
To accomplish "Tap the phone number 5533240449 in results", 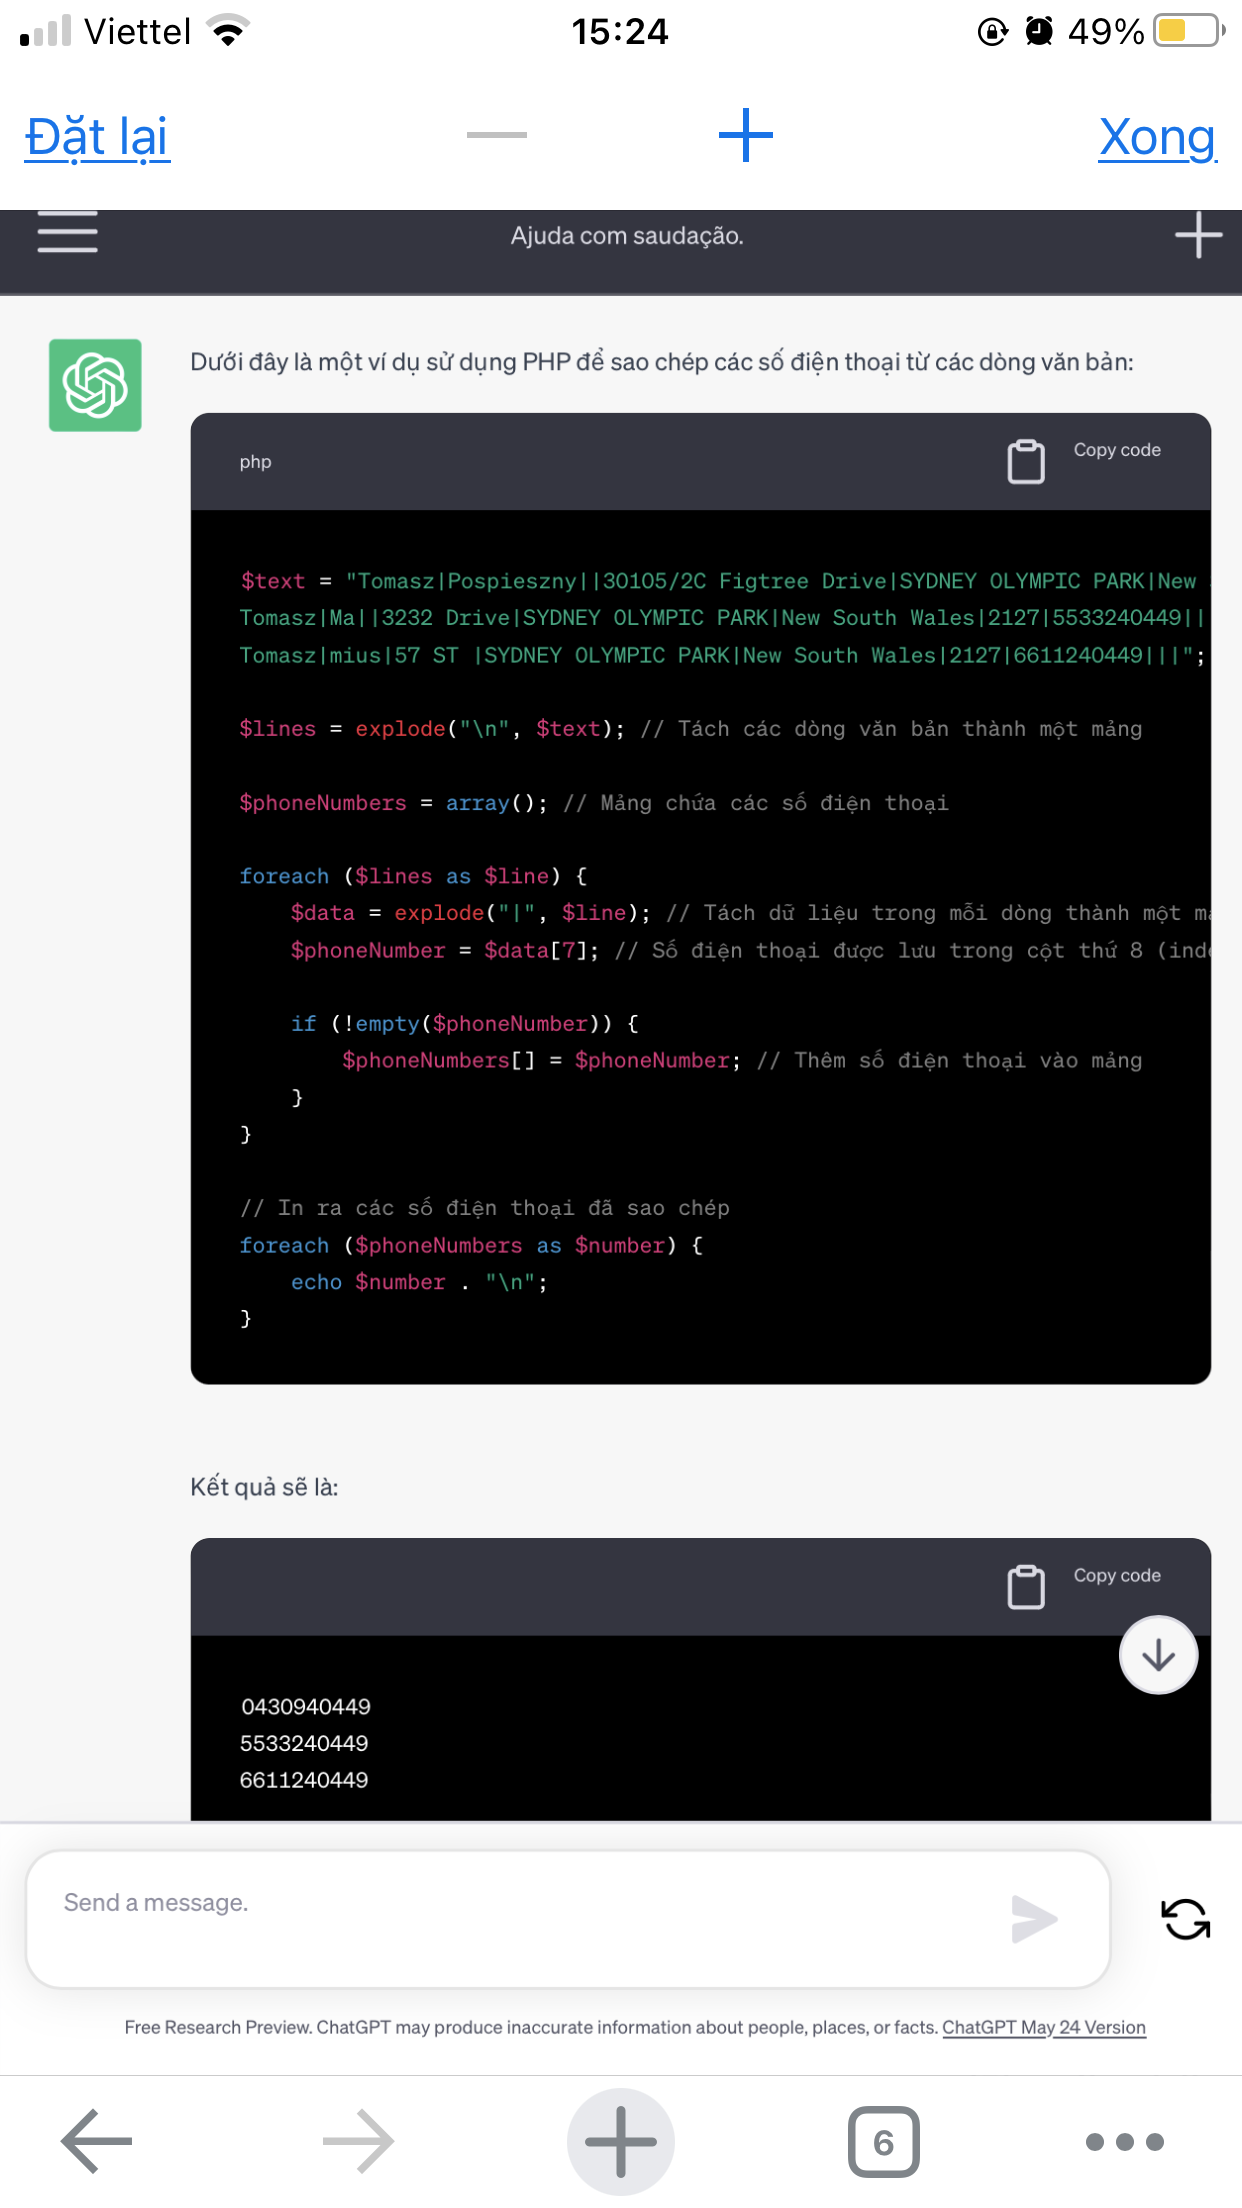I will [x=304, y=1743].
